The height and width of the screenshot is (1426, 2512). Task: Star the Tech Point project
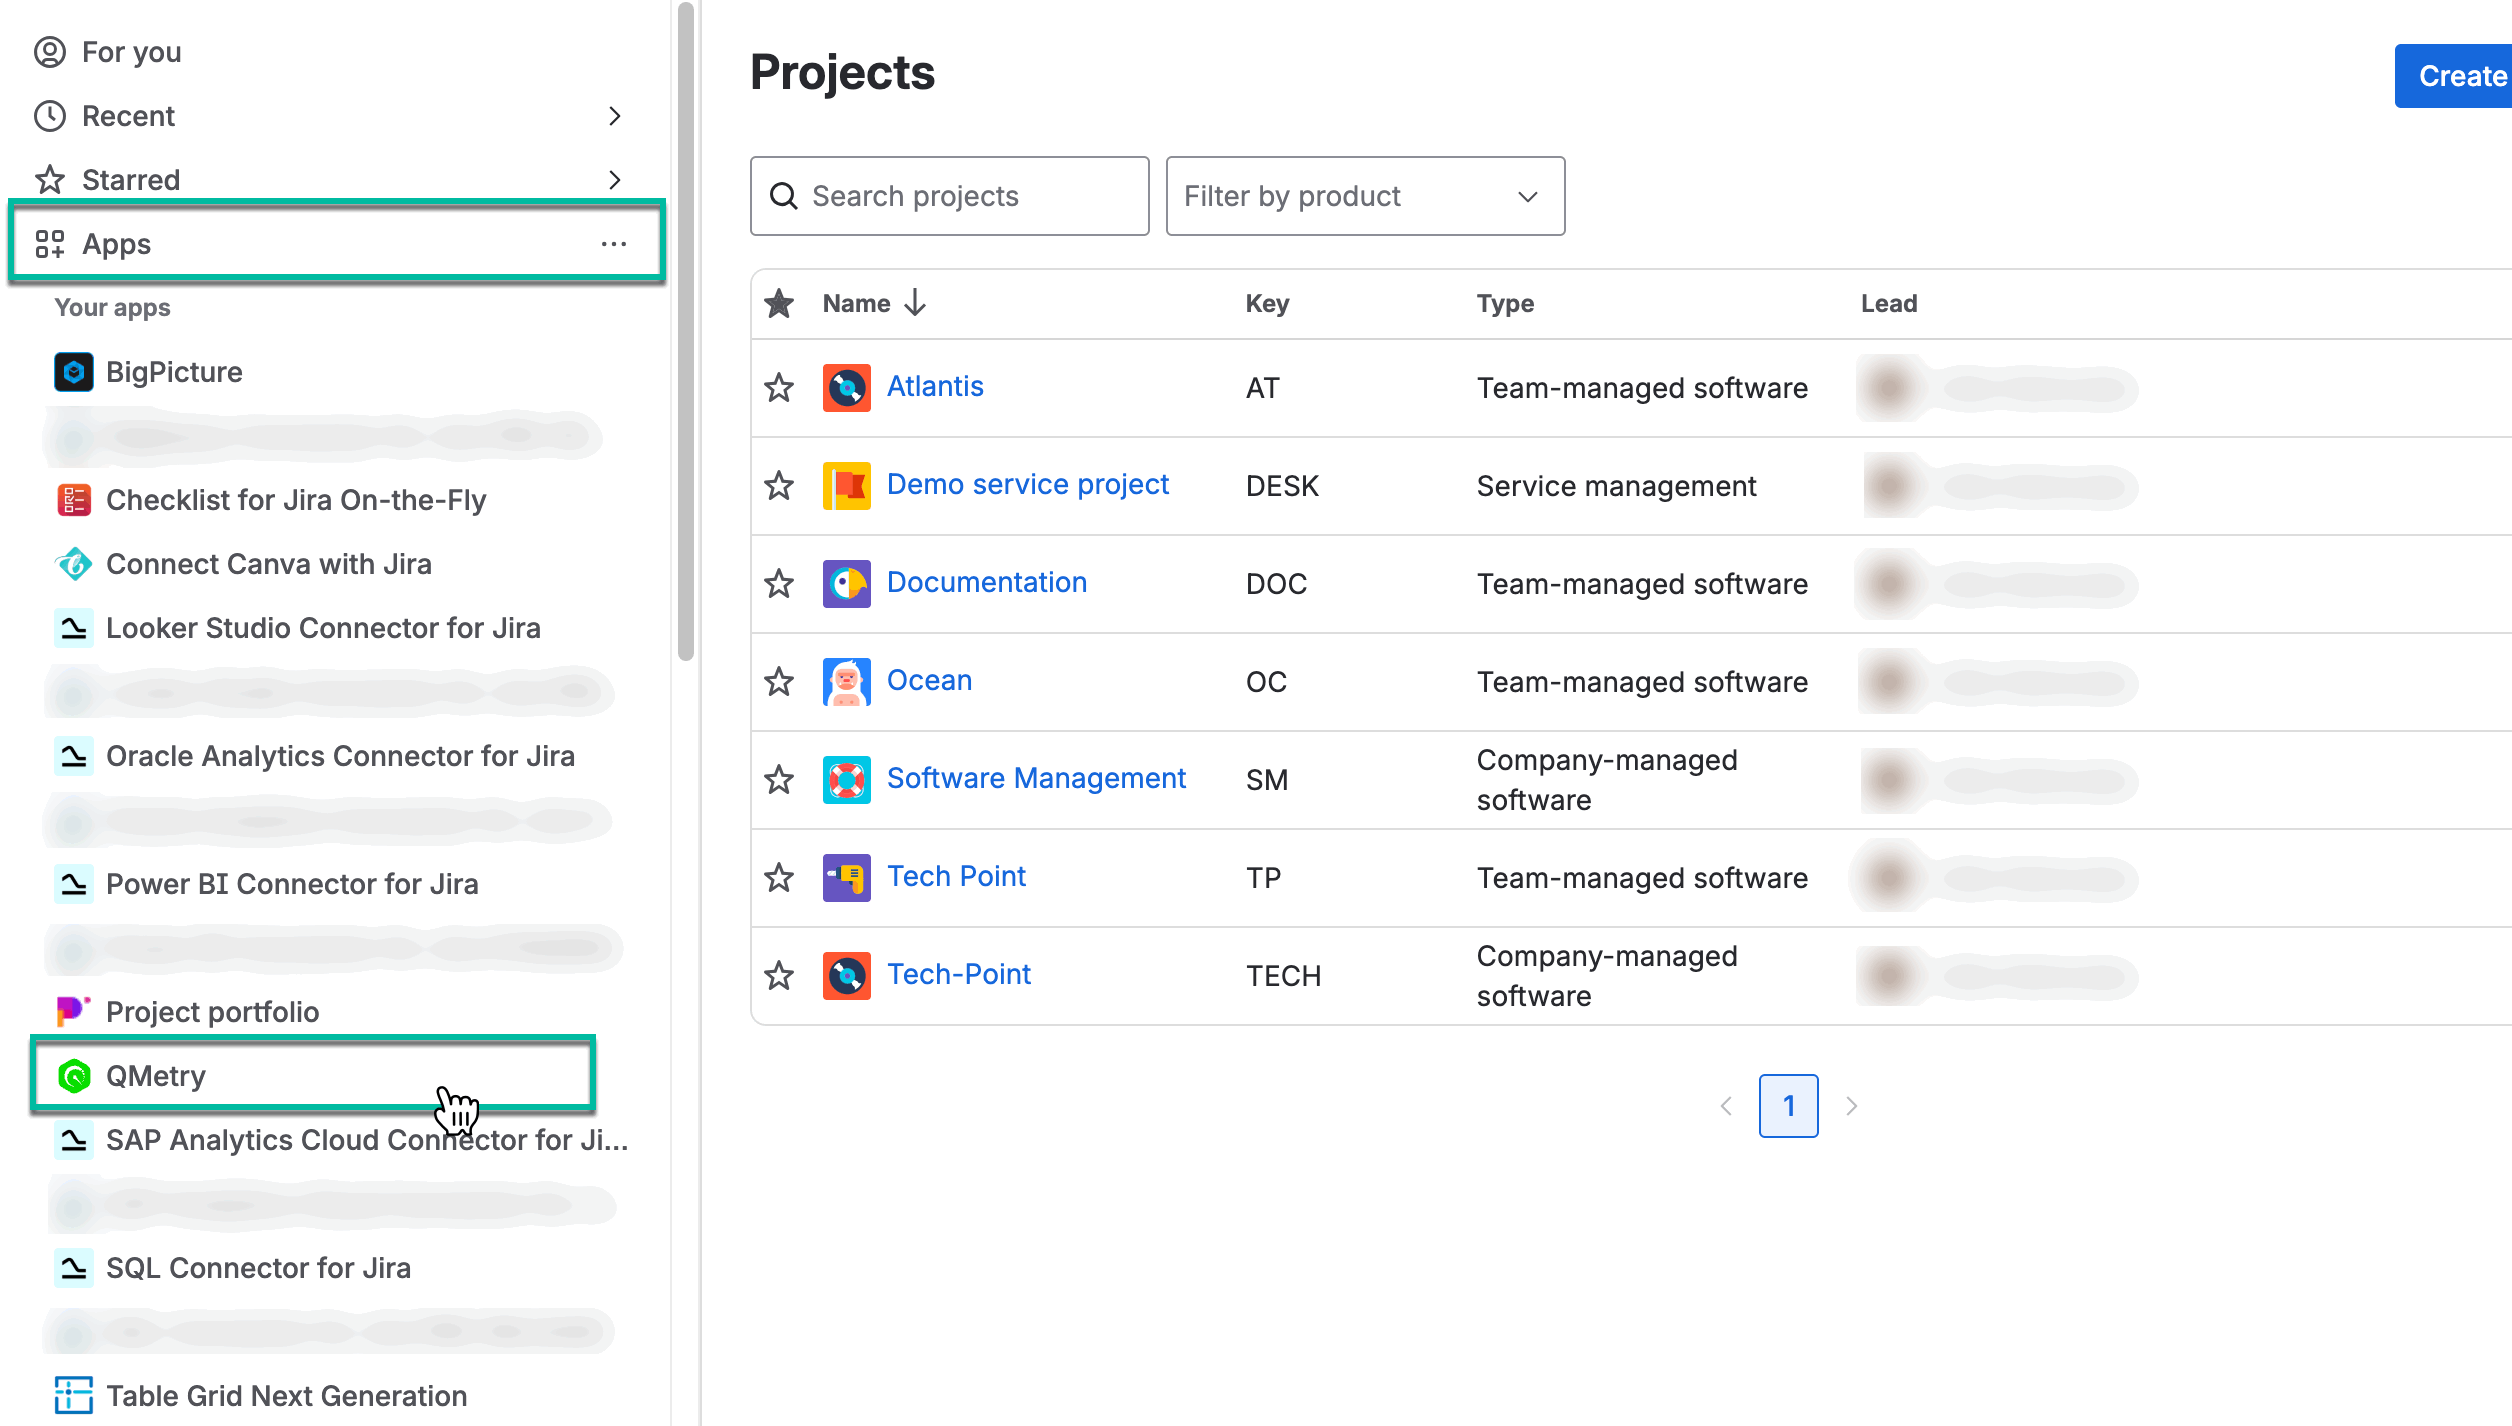pos(778,877)
